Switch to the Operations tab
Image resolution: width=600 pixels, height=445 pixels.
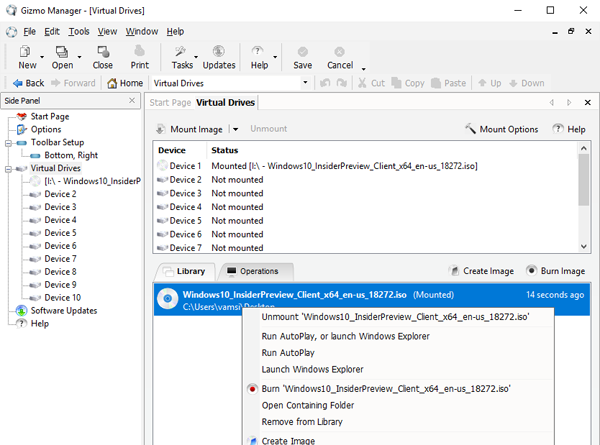[x=256, y=271]
